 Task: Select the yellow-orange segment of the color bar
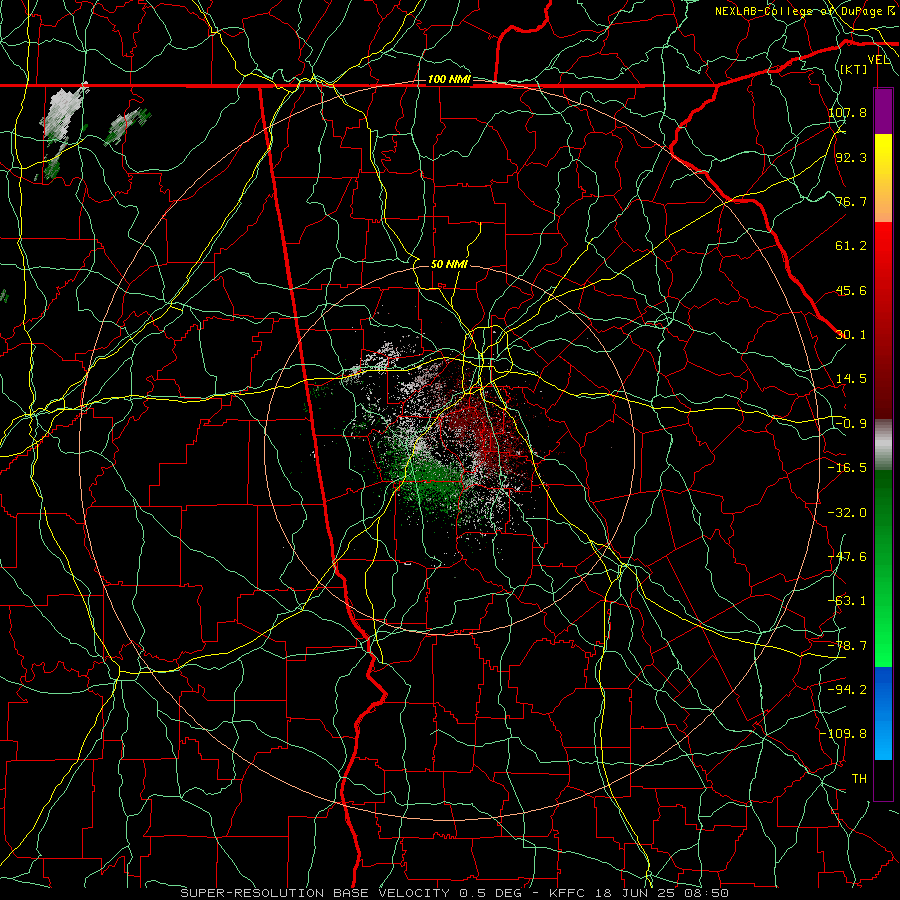883,178
